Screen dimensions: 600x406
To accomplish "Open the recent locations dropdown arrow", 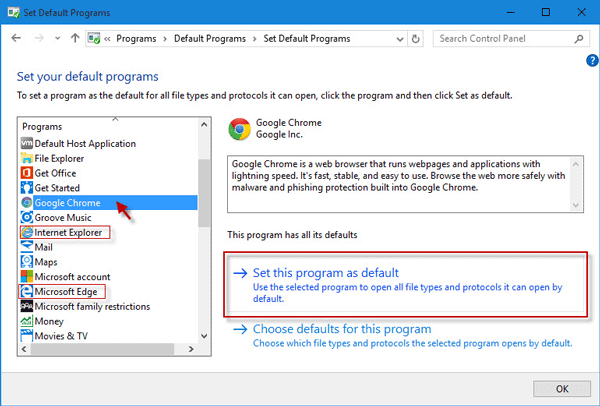I will 57,38.
